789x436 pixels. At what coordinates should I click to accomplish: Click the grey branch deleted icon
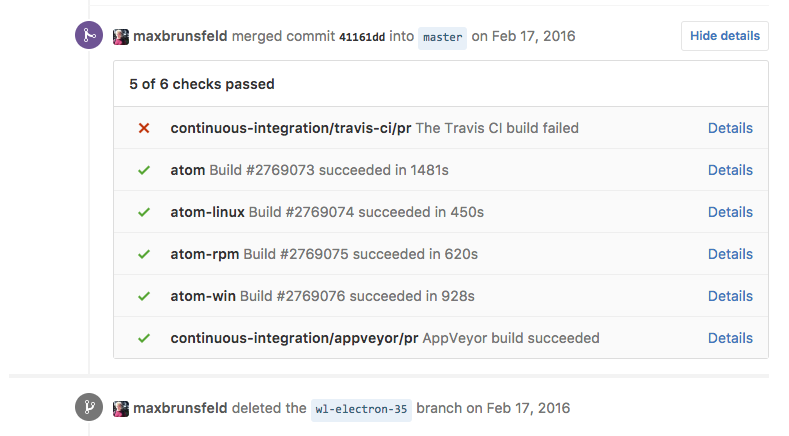pyautogui.click(x=90, y=408)
